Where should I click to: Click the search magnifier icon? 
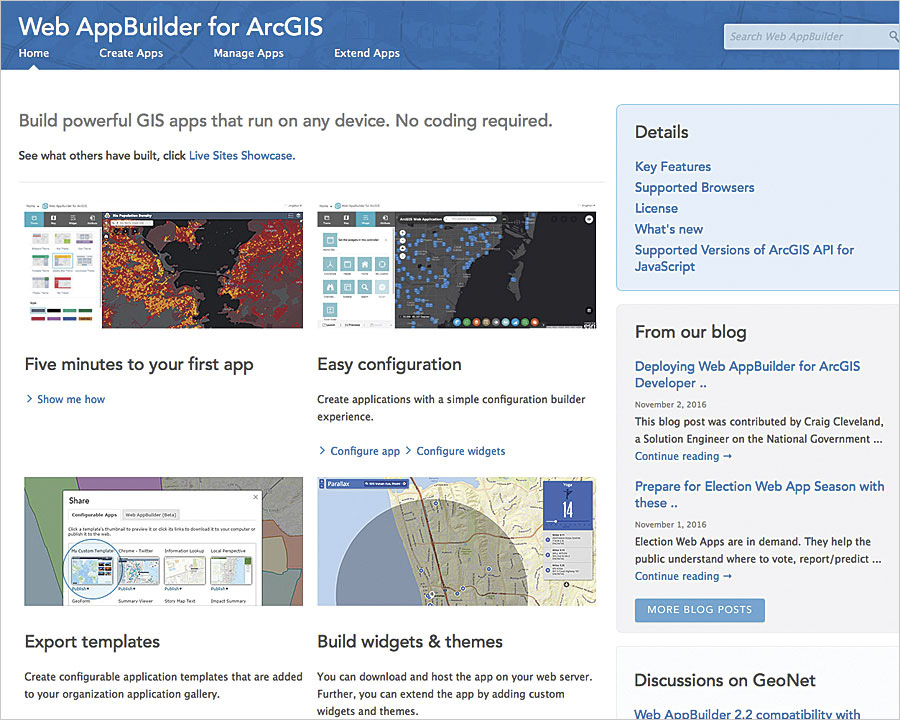click(893, 36)
